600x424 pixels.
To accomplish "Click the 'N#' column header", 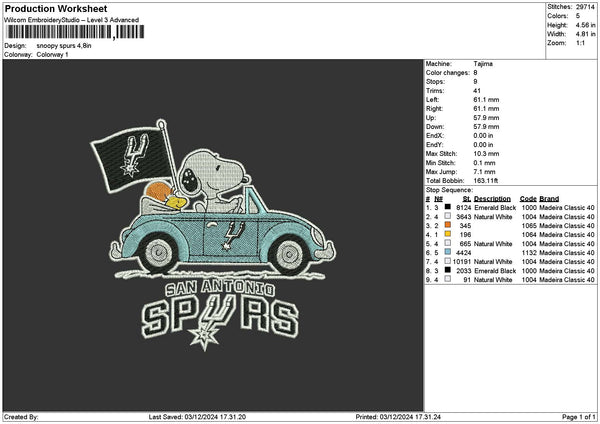I will 438,199.
